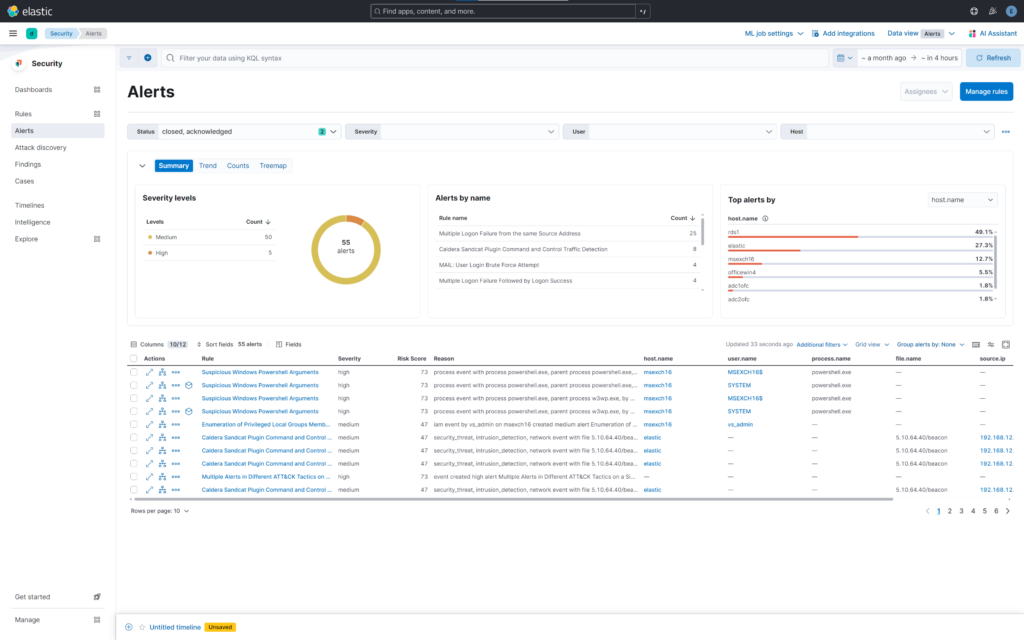Toggle alerts table full screen icon

tap(1006, 344)
